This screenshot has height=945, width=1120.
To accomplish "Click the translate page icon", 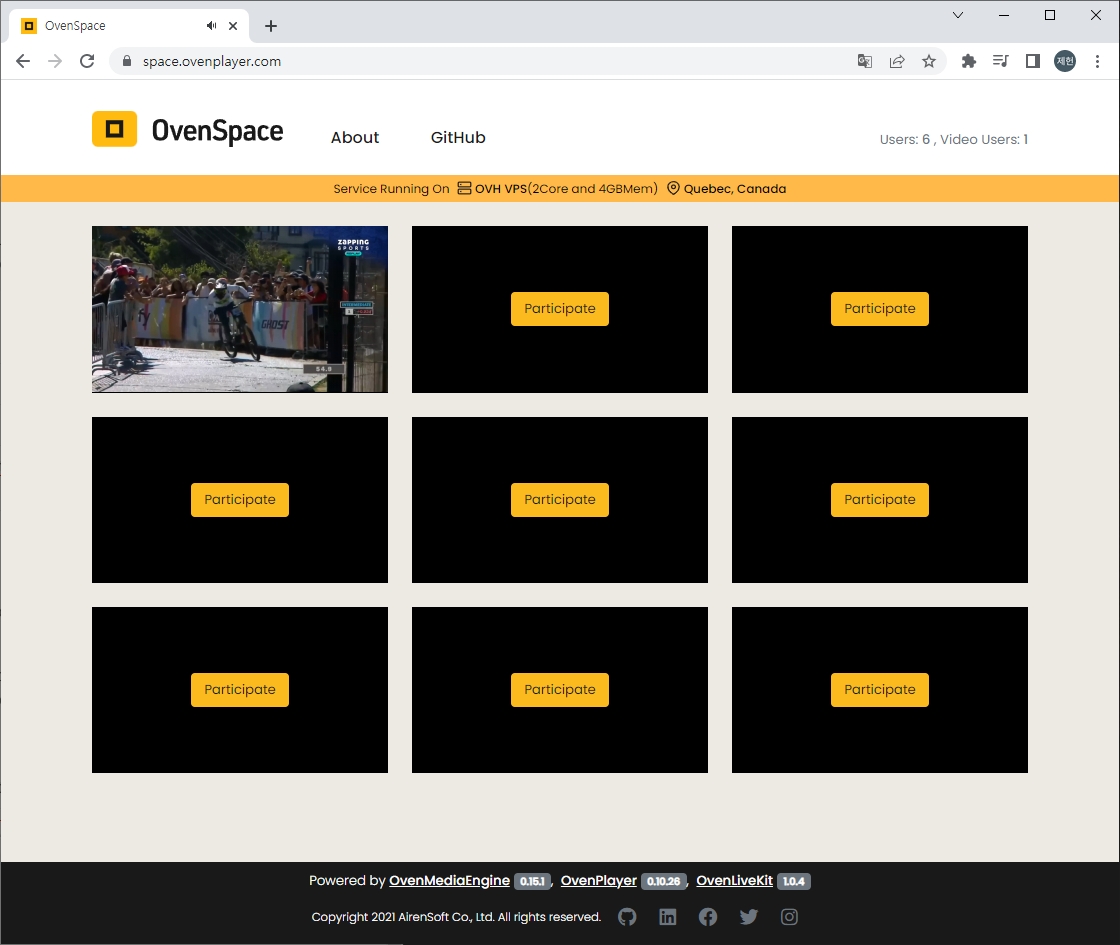I will pyautogui.click(x=865, y=61).
